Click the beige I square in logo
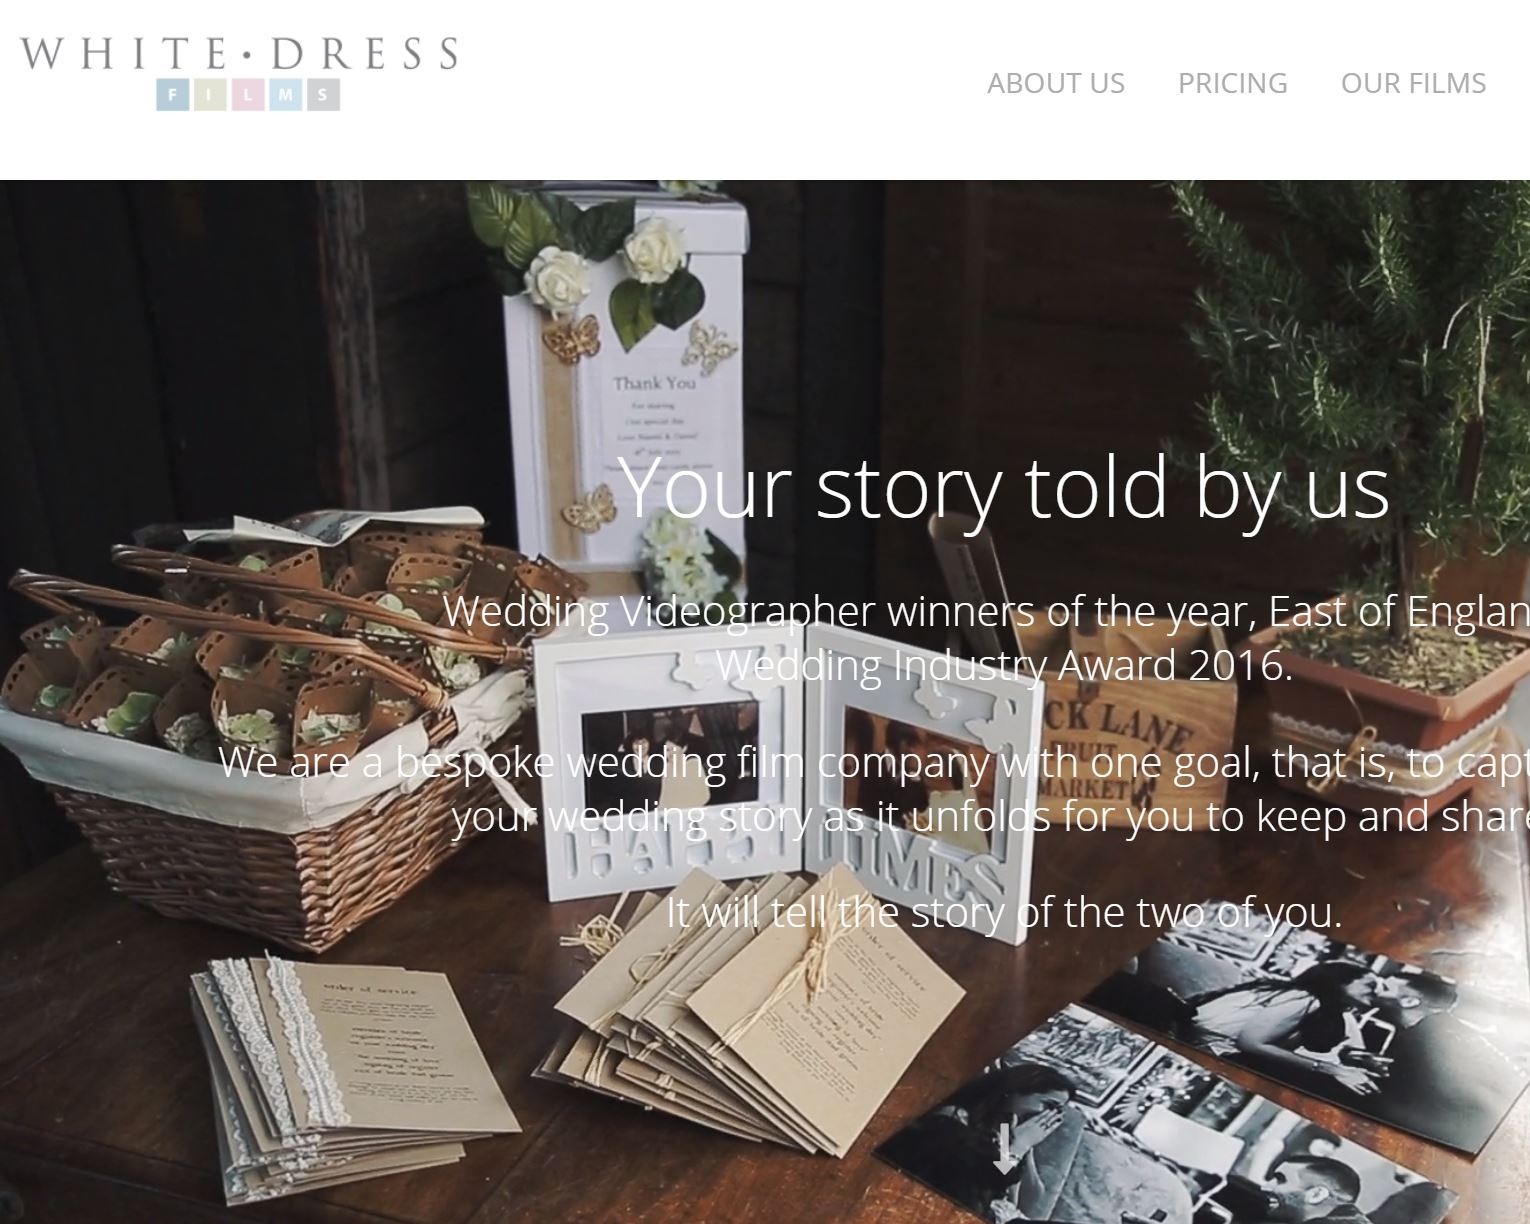Image resolution: width=1530 pixels, height=1224 pixels. (x=210, y=95)
